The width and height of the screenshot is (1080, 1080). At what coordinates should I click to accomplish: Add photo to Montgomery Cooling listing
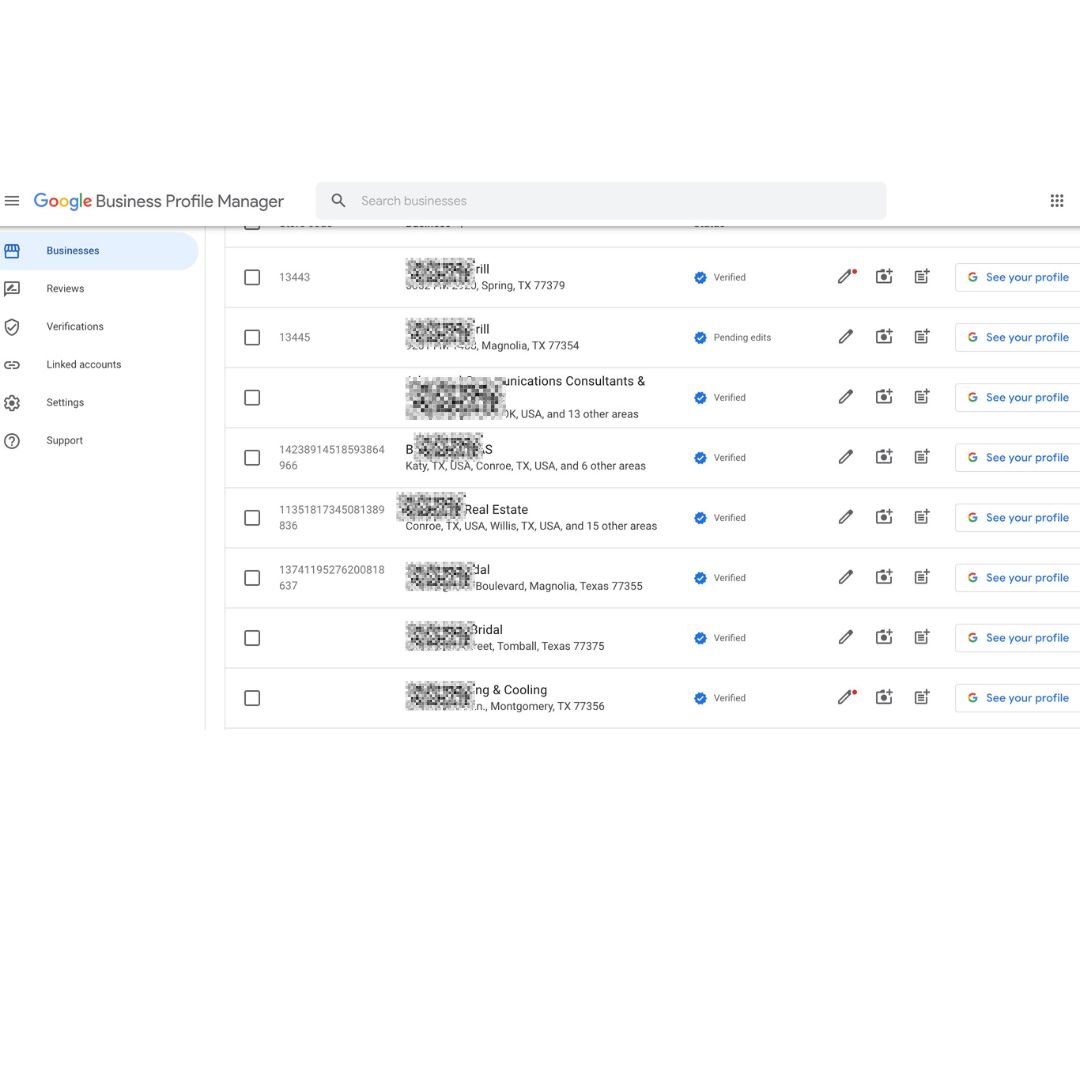pyautogui.click(x=884, y=698)
